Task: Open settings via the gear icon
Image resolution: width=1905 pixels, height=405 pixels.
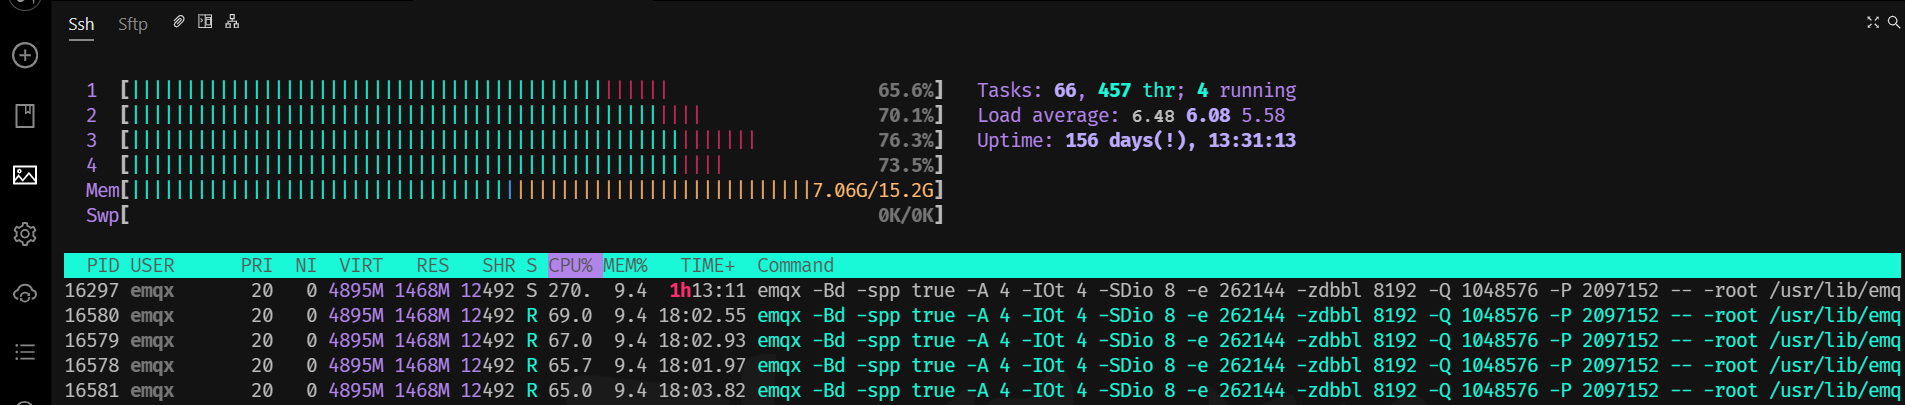Action: 25,234
